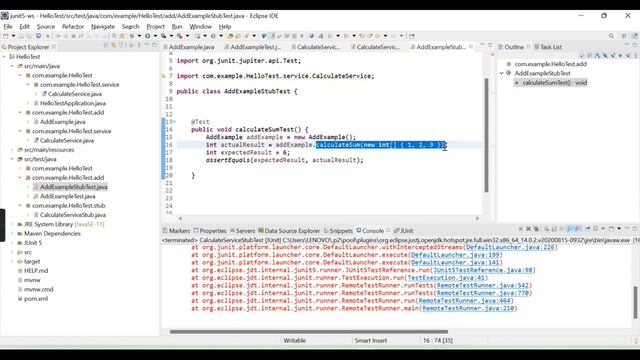Viewport: 640px width, 360px height.
Task: Click the Open Console icon
Action: click(x=611, y=229)
